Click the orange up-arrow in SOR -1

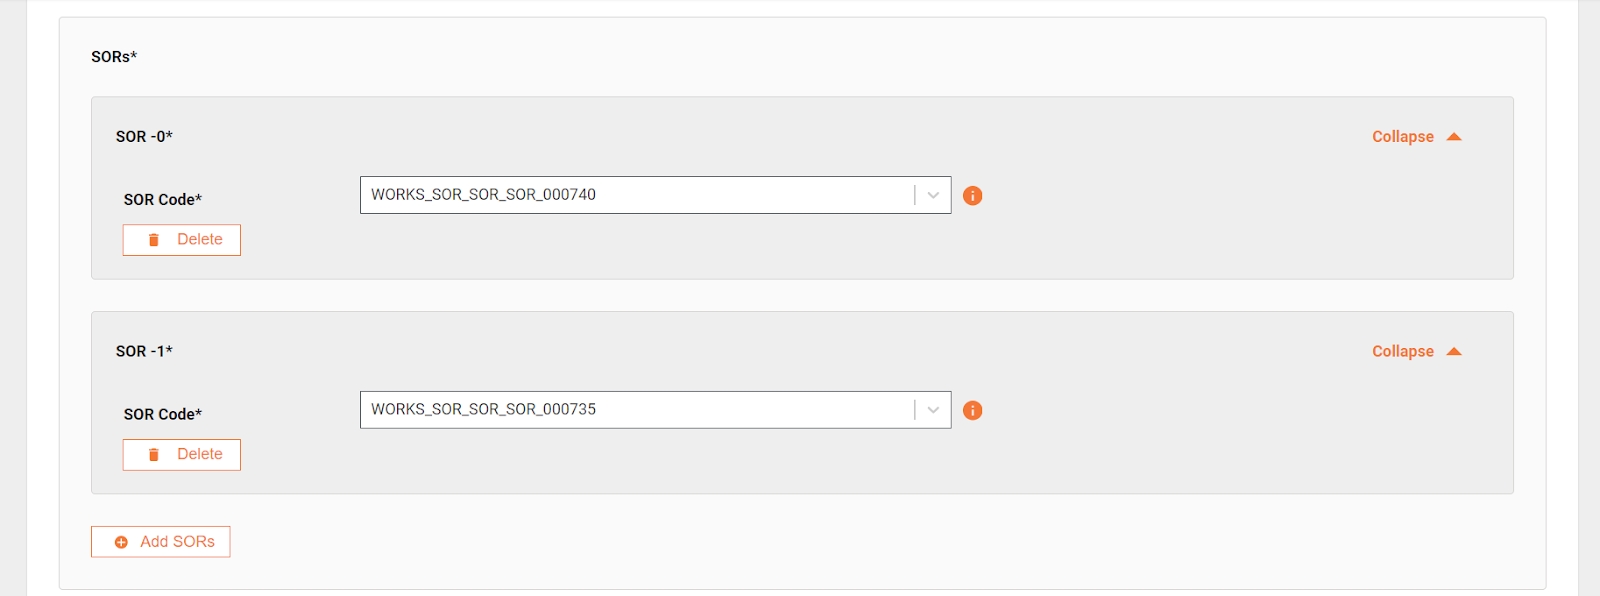pyautogui.click(x=1454, y=352)
